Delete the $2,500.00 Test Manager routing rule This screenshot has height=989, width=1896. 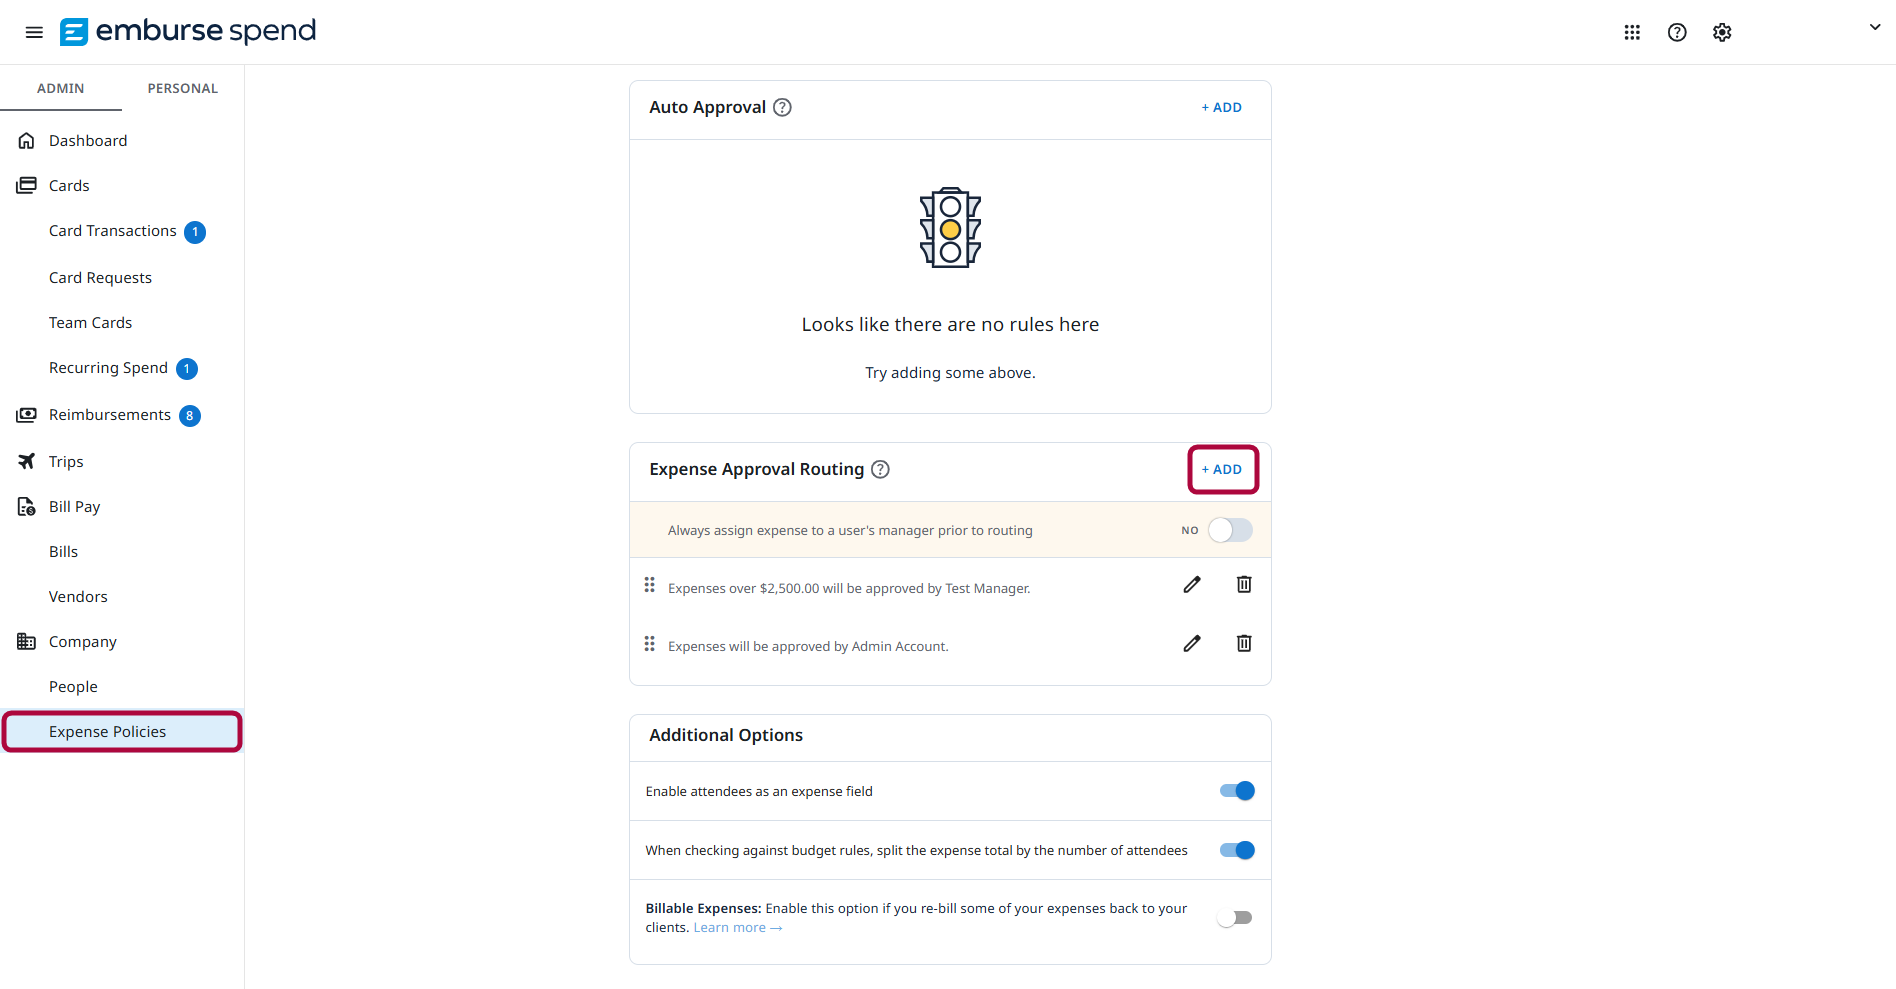tap(1244, 585)
